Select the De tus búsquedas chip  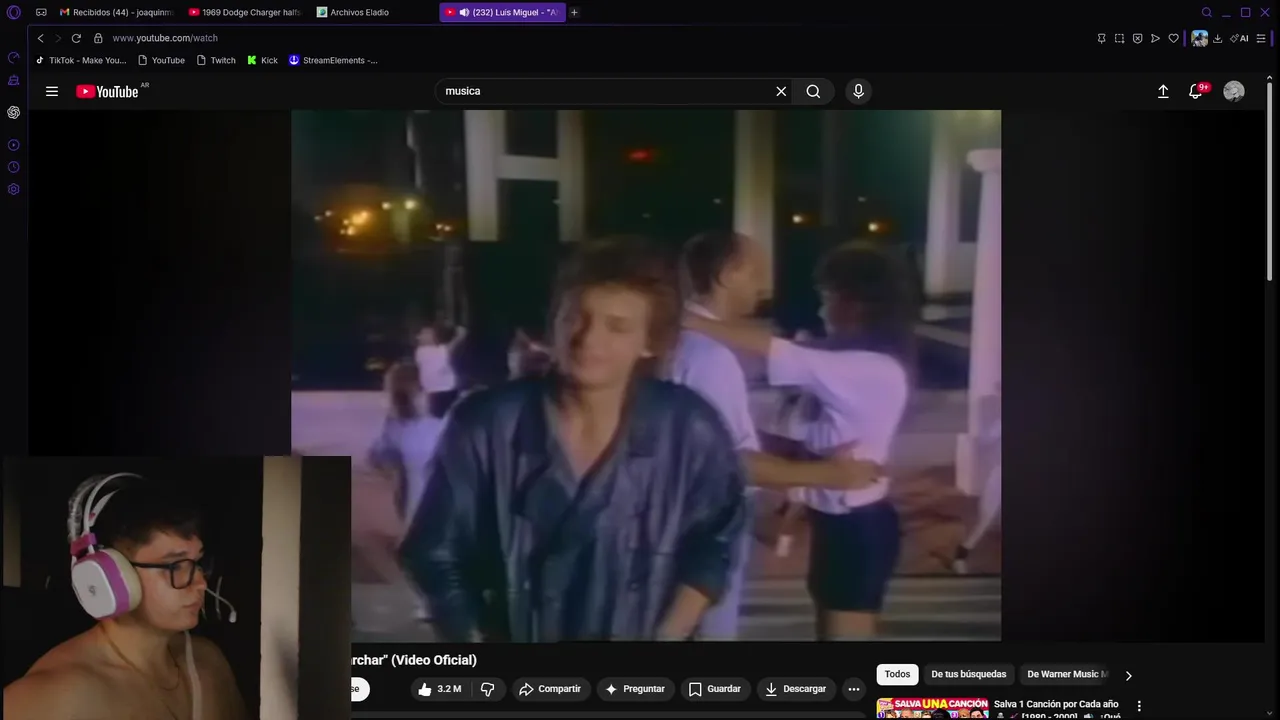click(x=969, y=674)
